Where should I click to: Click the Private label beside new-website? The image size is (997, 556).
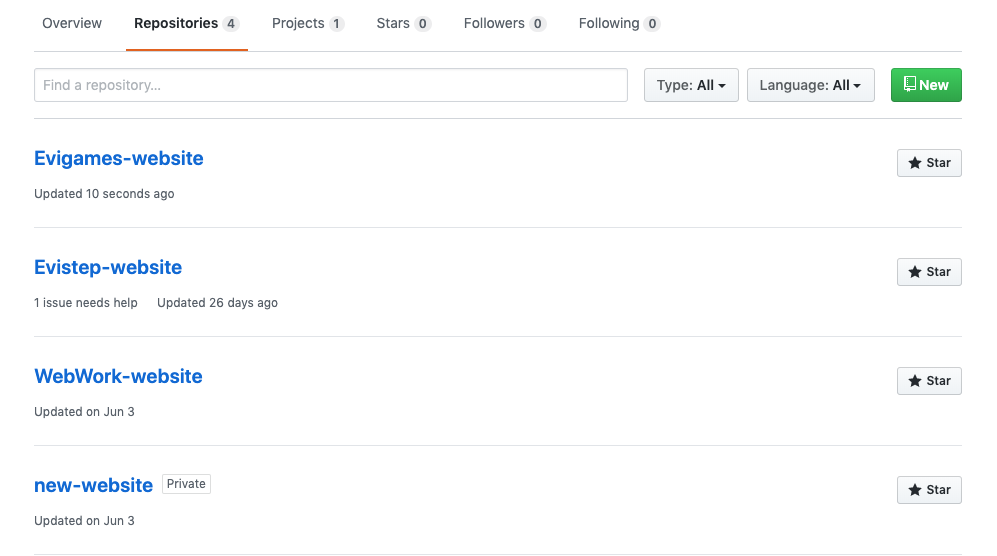(186, 484)
